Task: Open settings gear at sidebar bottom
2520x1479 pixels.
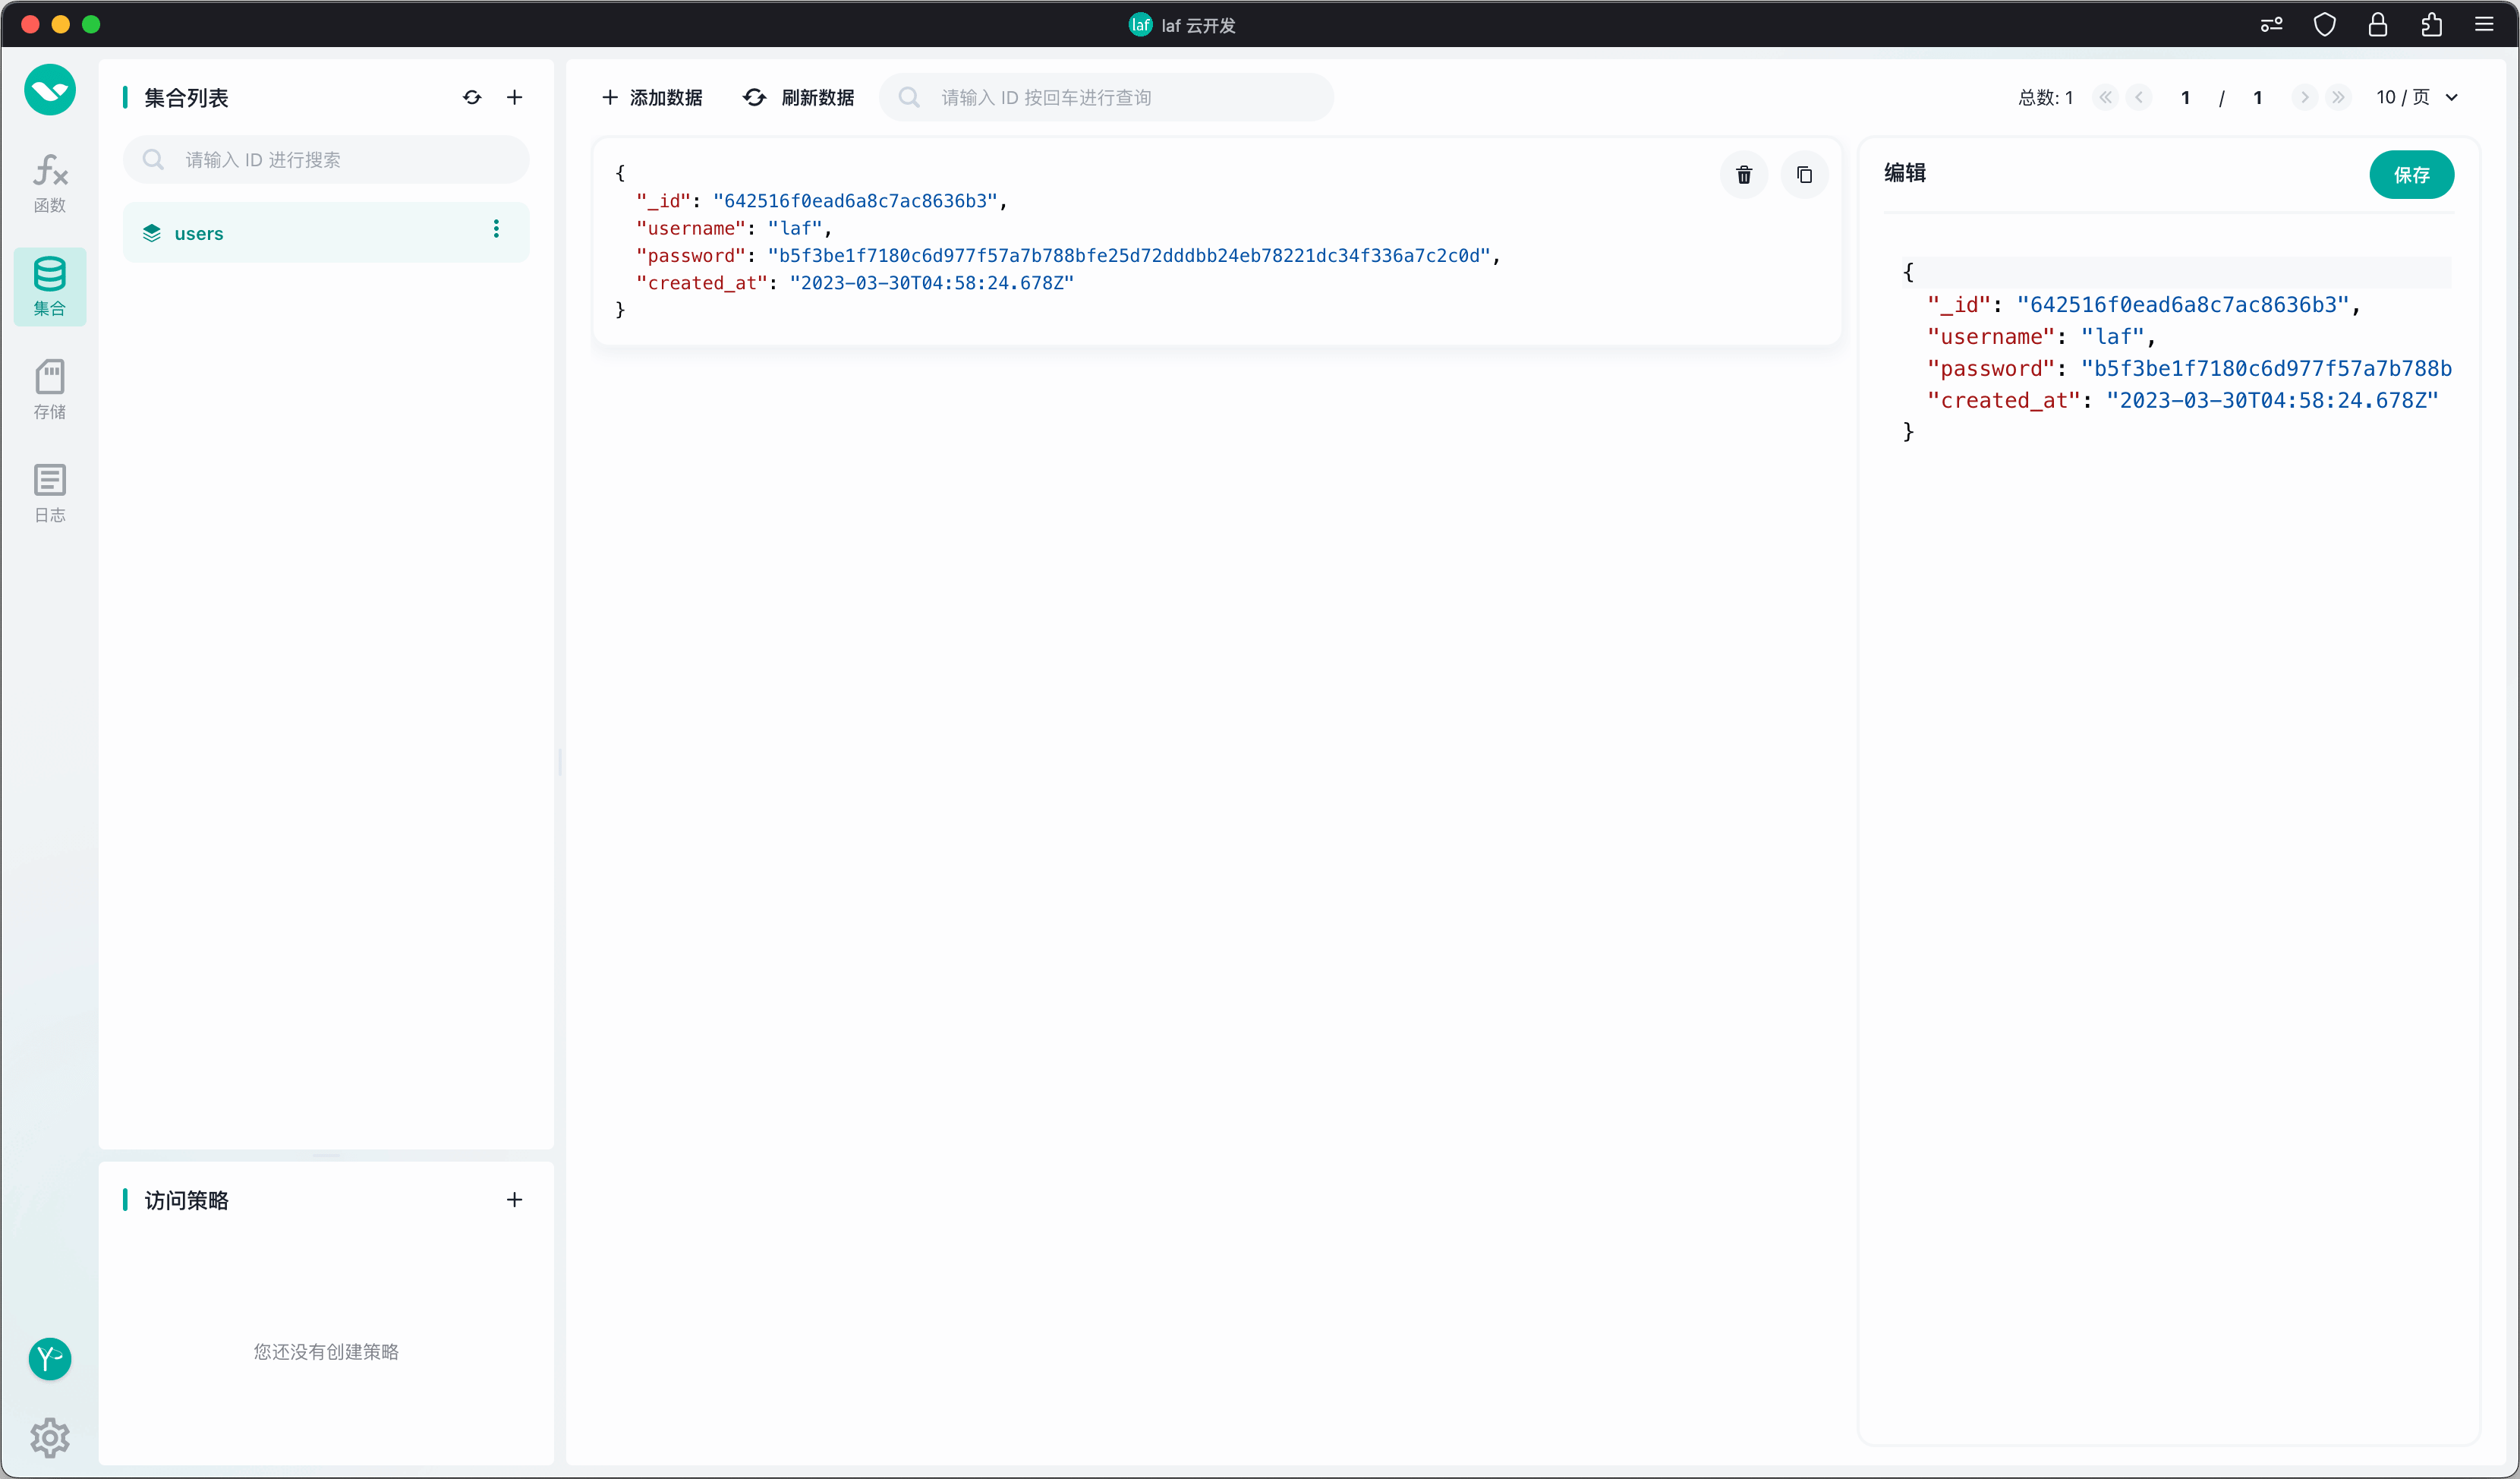Action: click(x=50, y=1437)
